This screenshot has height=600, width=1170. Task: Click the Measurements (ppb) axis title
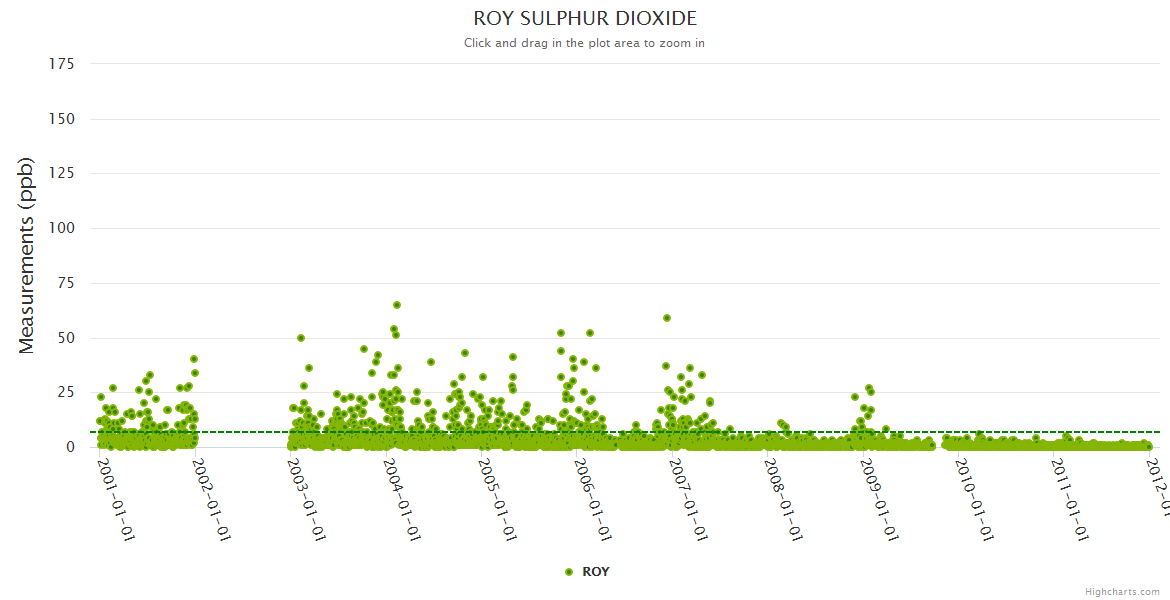click(27, 255)
